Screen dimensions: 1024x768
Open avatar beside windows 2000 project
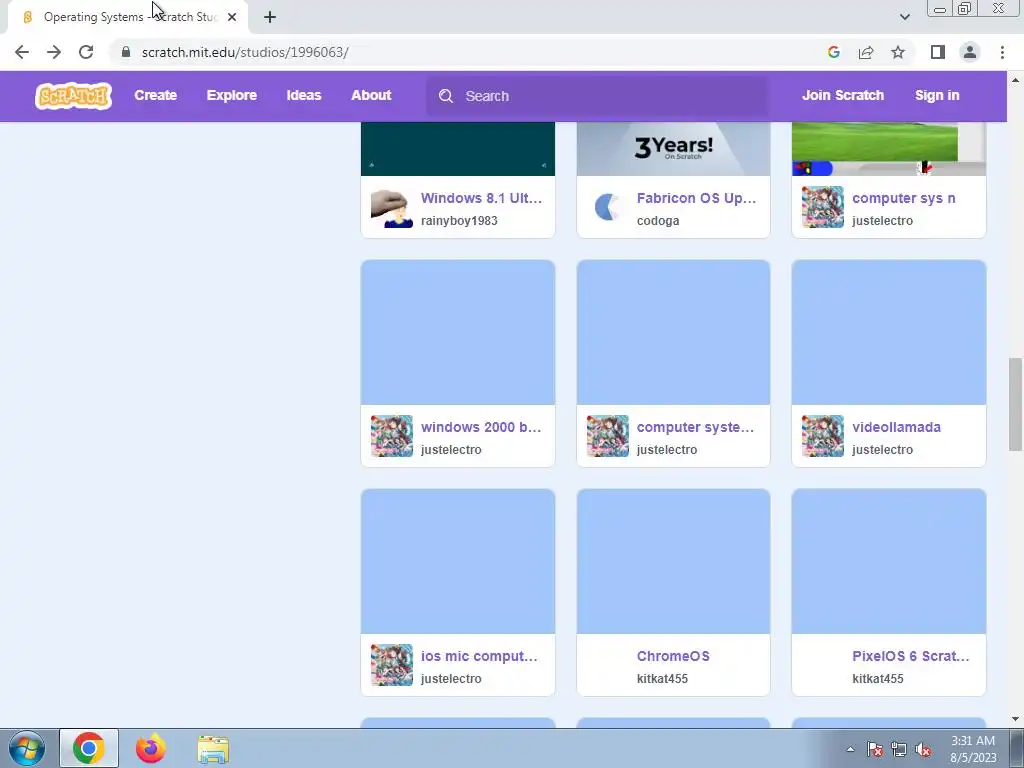click(392, 436)
